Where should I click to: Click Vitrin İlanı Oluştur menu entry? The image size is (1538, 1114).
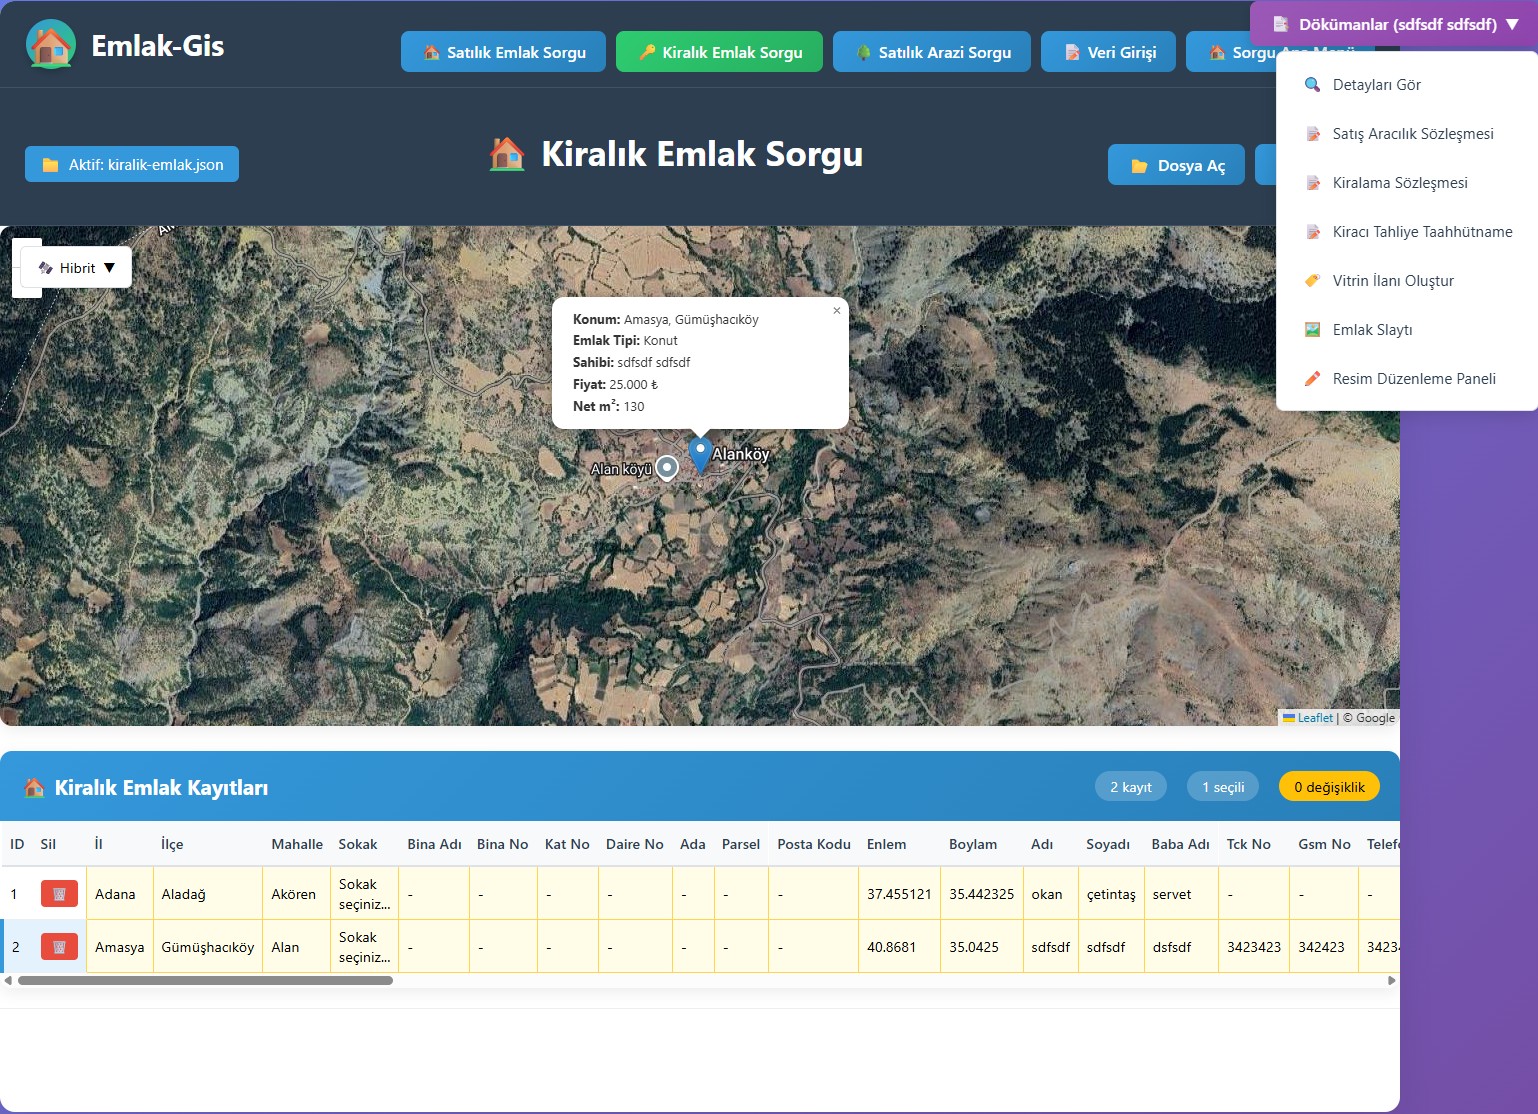(1392, 281)
